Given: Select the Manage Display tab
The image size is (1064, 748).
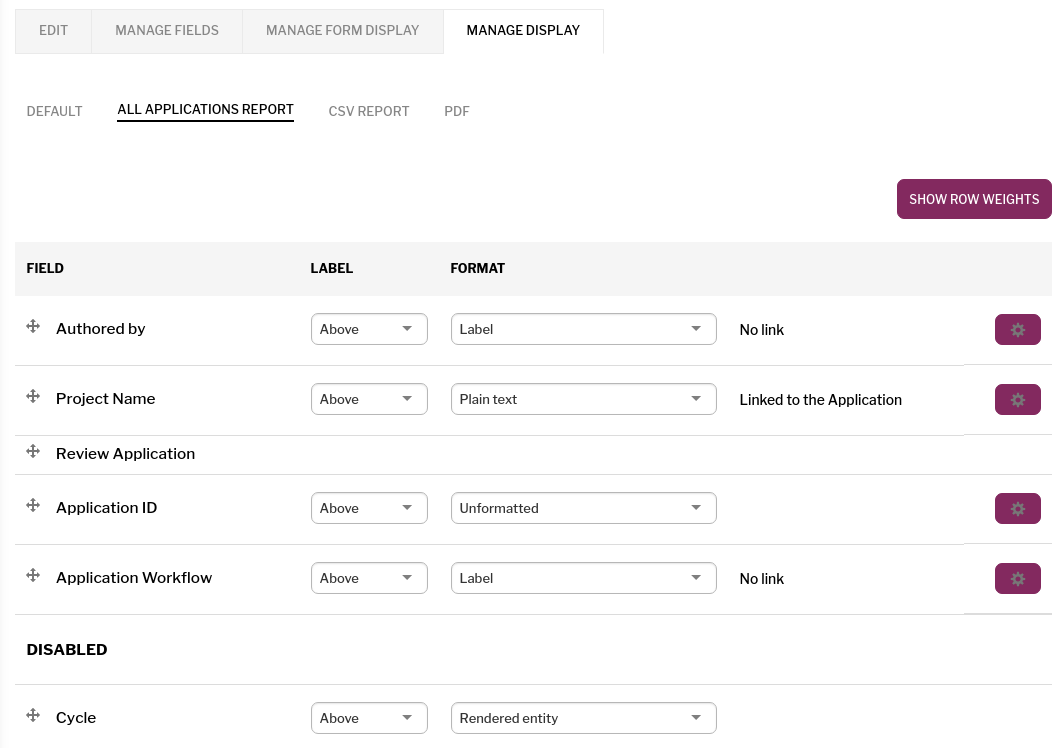Looking at the screenshot, I should (523, 31).
